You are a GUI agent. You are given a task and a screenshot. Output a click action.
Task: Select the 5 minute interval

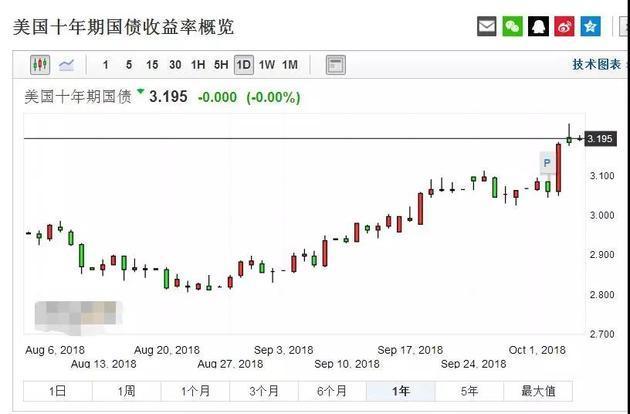(x=129, y=65)
